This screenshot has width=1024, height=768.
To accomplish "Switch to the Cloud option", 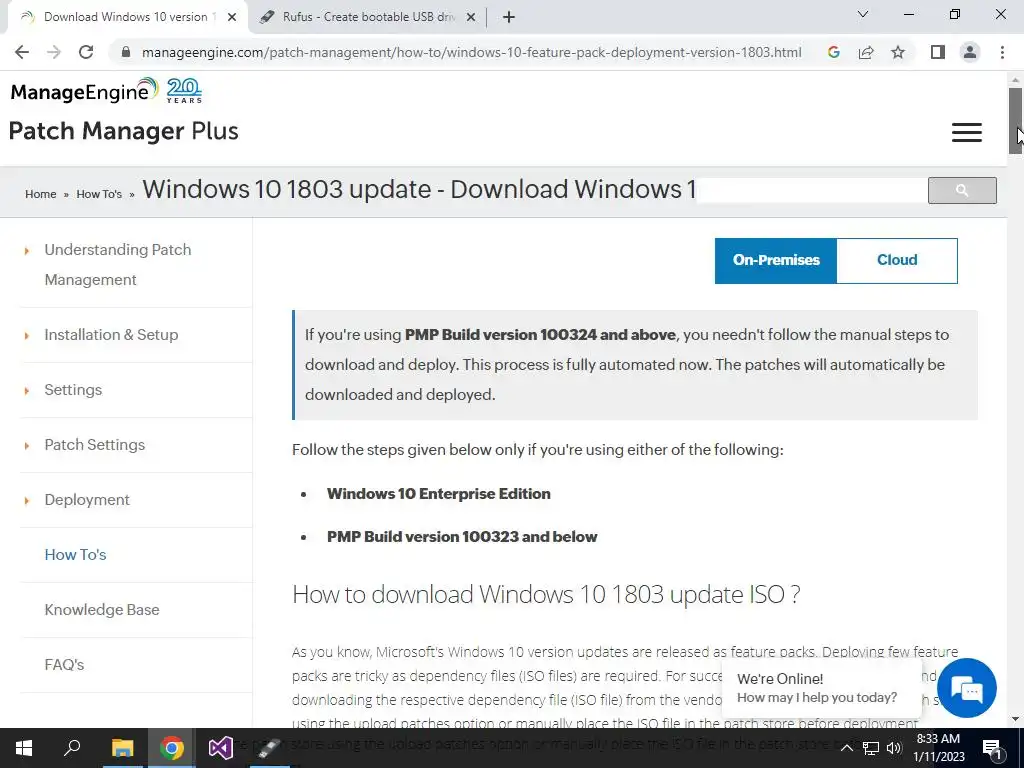I will (897, 261).
